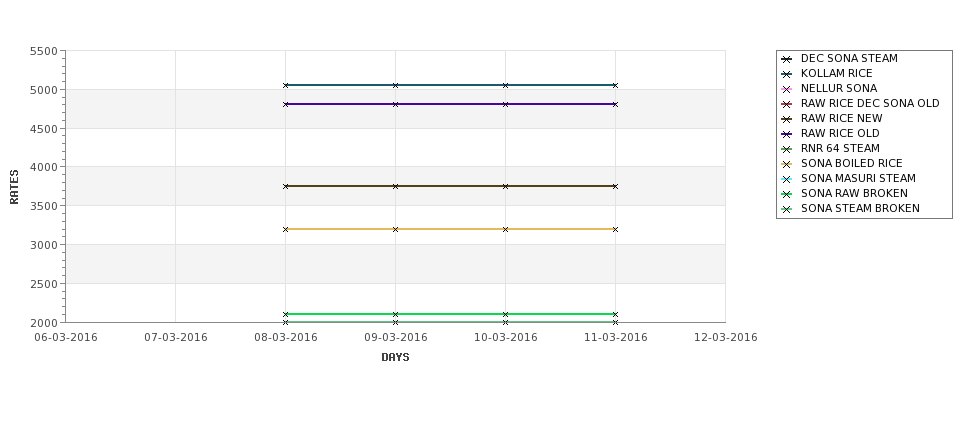Click the purple line's data point at 09-03-2016
The height and width of the screenshot is (429, 975).
pyautogui.click(x=395, y=104)
